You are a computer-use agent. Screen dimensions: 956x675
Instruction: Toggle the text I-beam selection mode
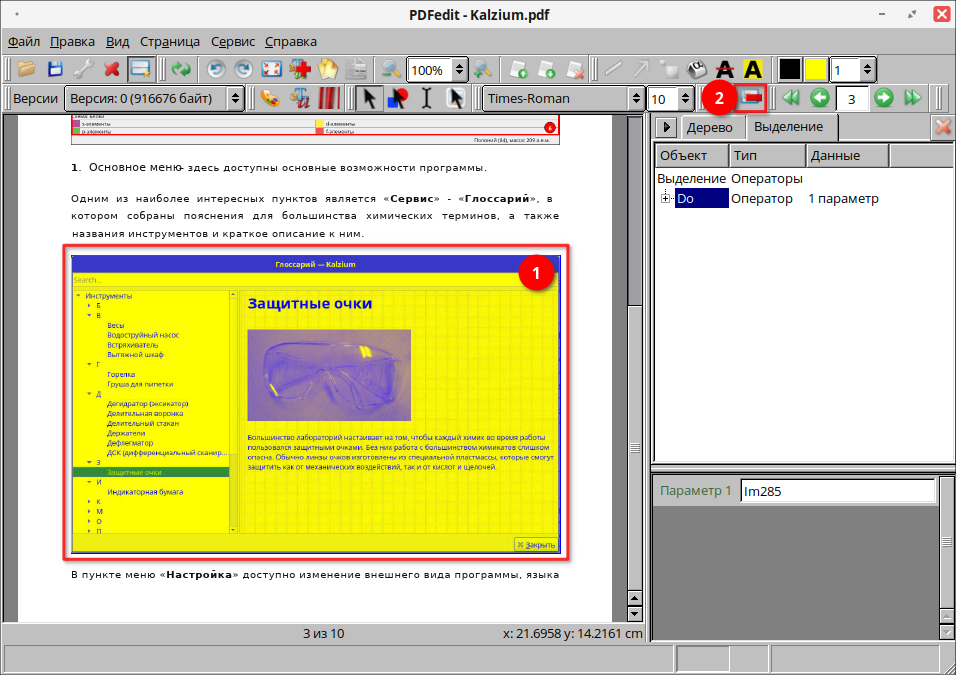427,98
